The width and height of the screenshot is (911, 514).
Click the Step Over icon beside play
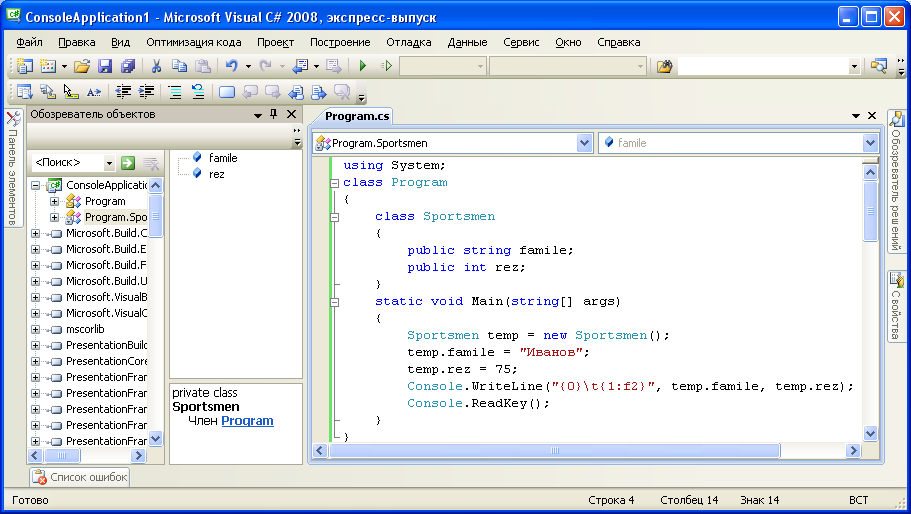point(386,66)
